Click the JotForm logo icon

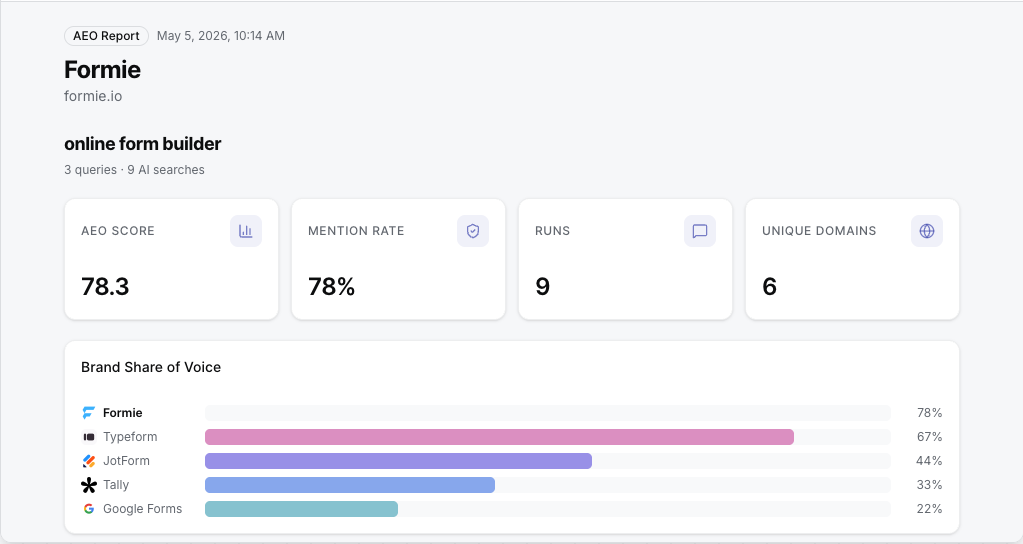[89, 461]
